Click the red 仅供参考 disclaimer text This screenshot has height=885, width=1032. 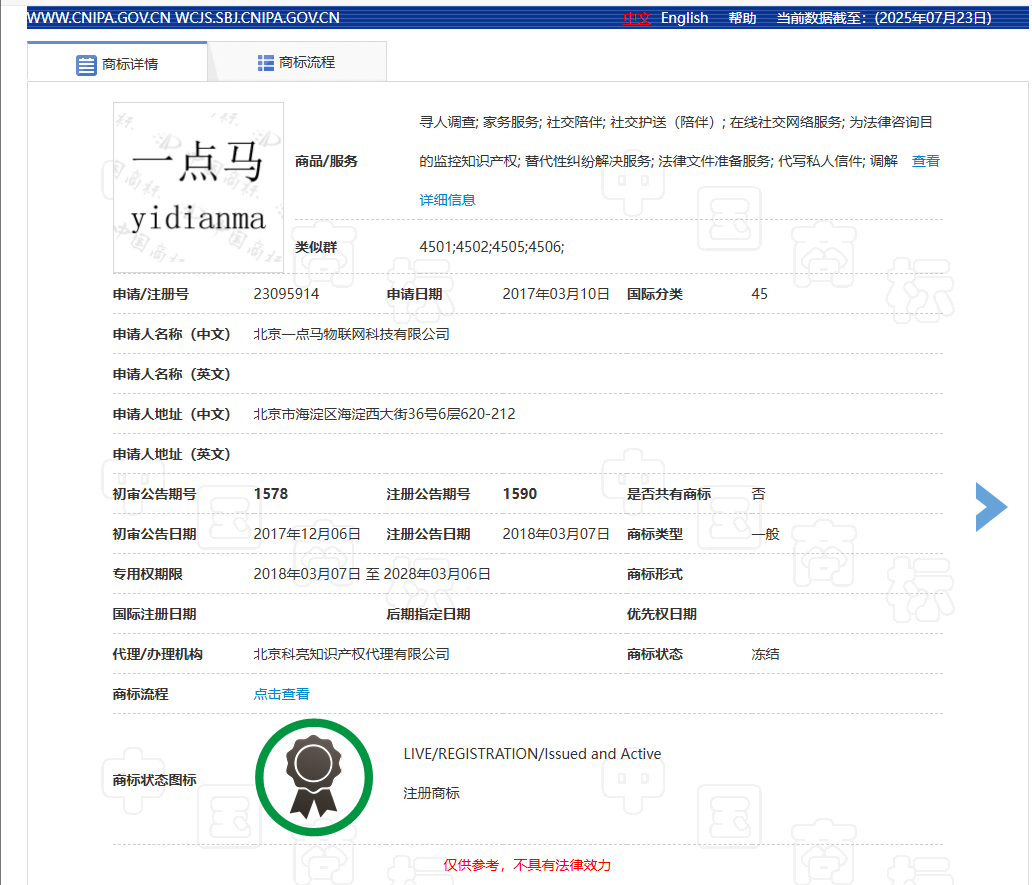527,865
